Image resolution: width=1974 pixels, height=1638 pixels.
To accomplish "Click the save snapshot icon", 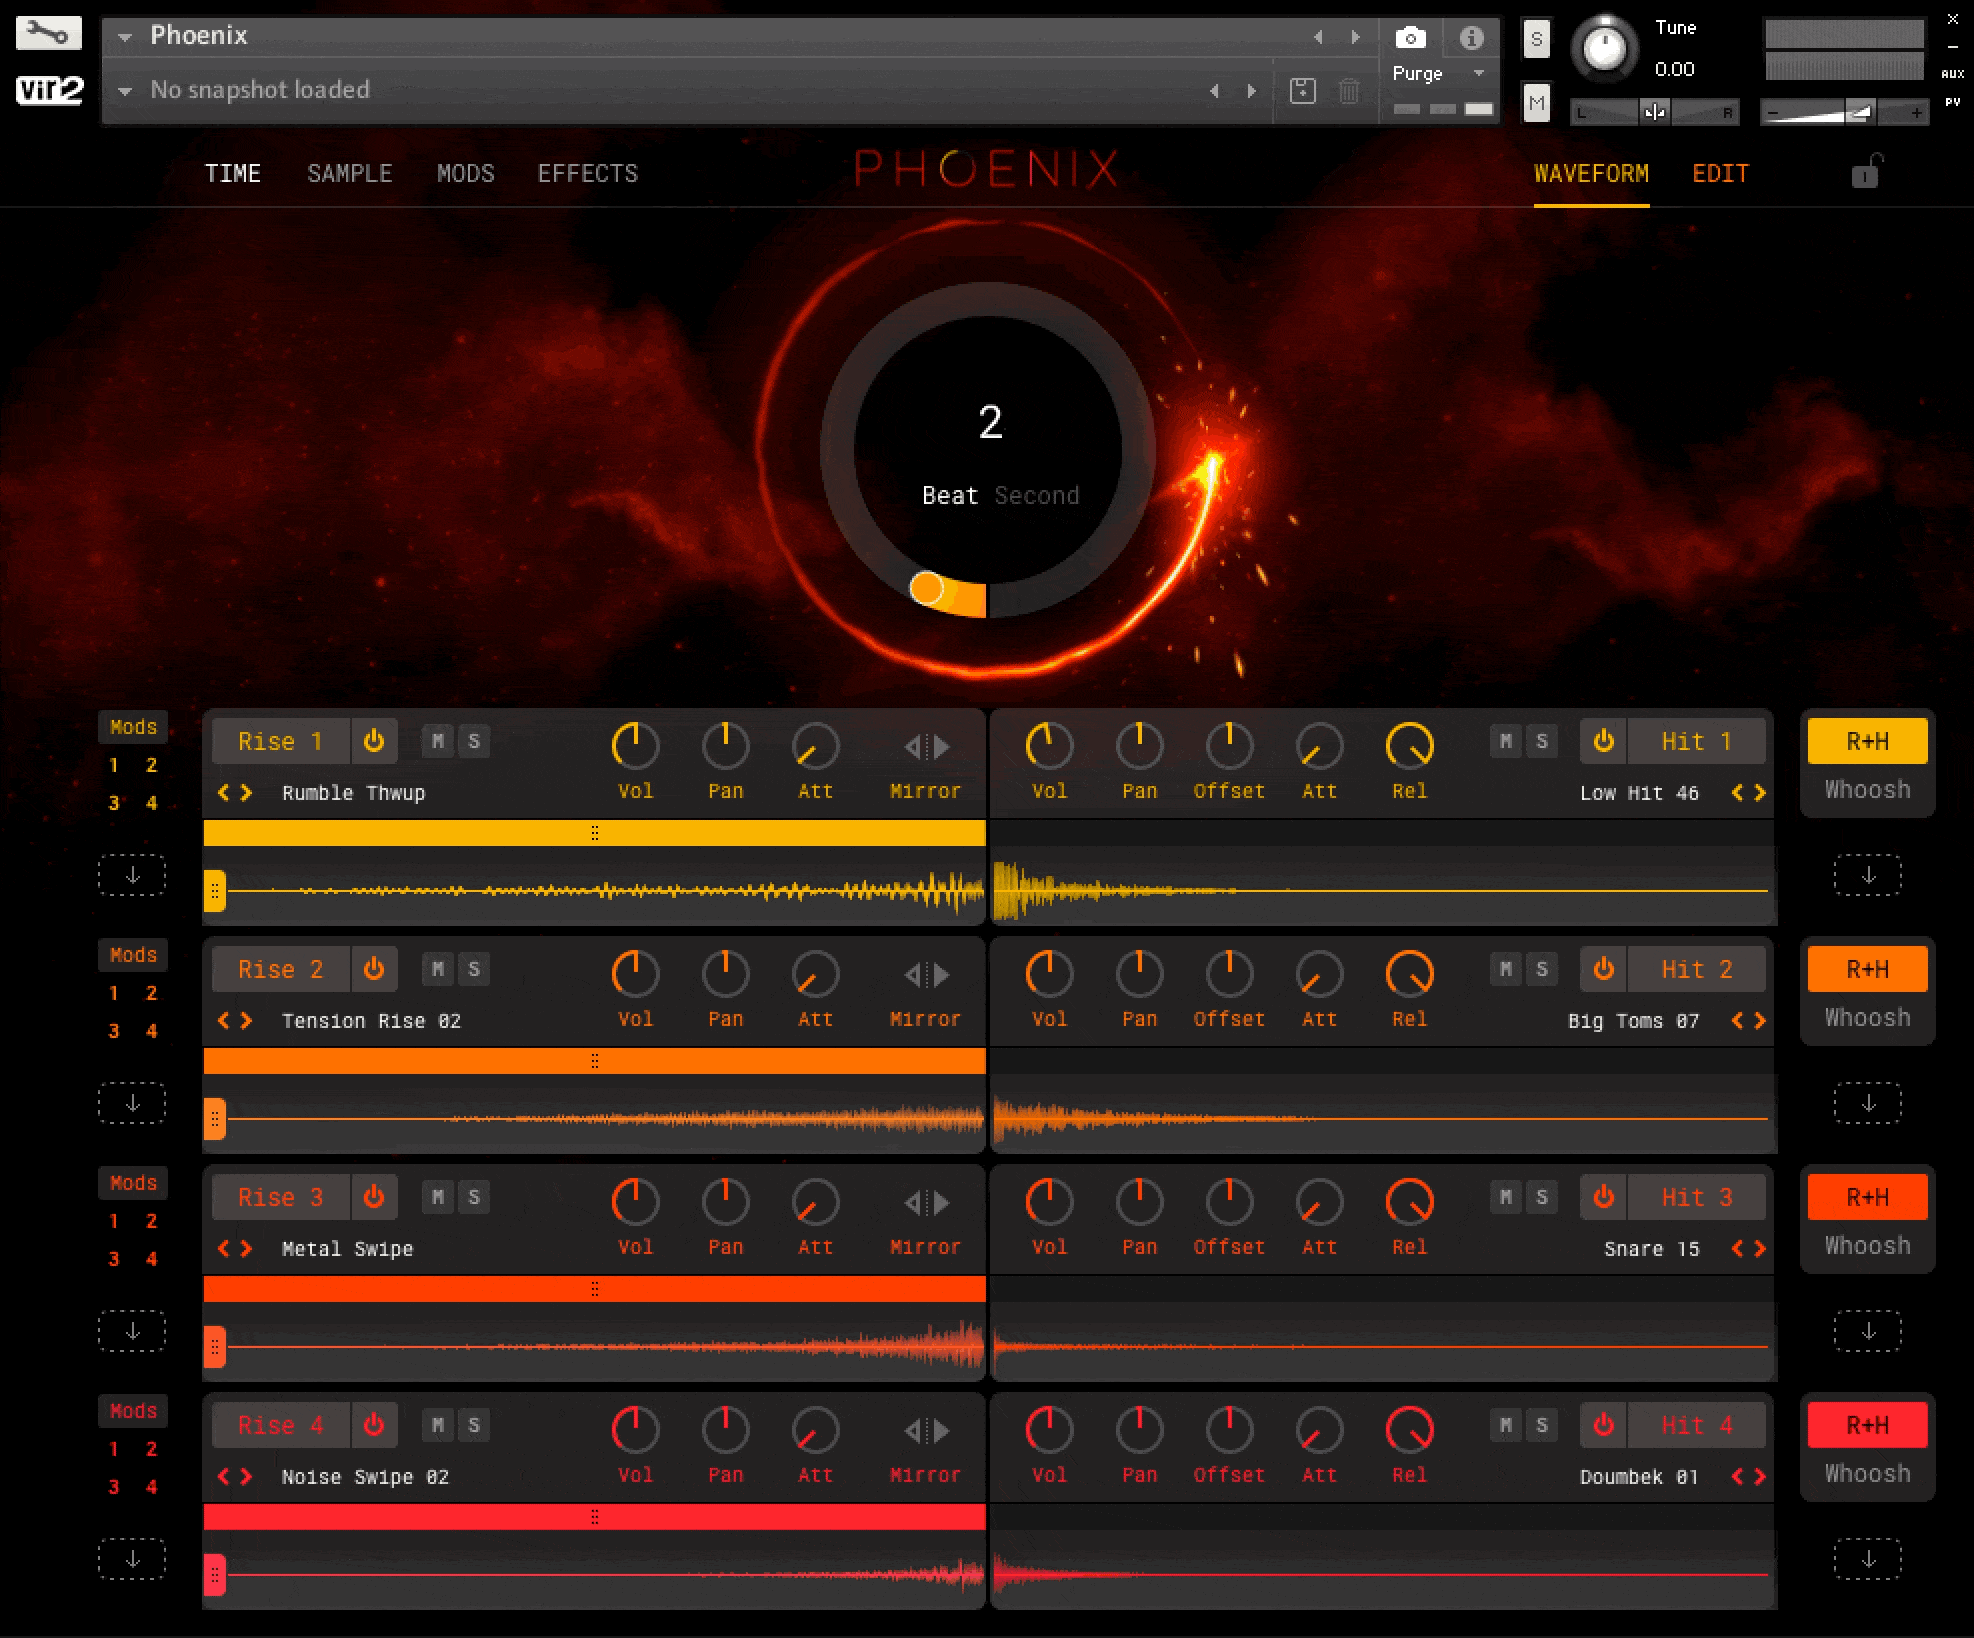I will [x=1302, y=91].
